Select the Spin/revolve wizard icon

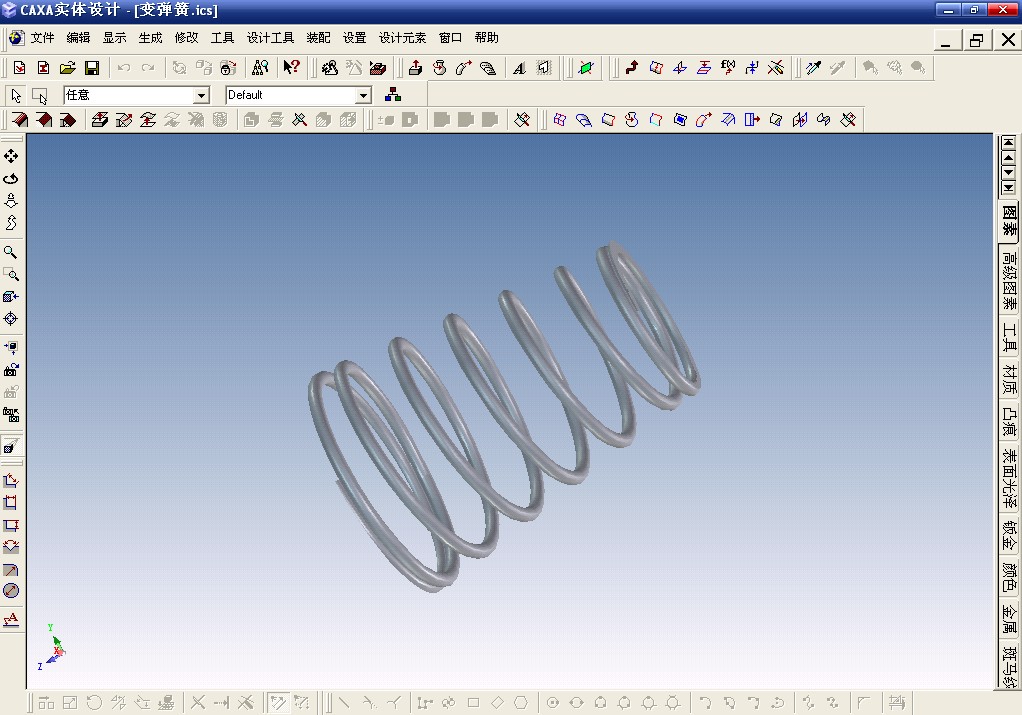coord(439,68)
